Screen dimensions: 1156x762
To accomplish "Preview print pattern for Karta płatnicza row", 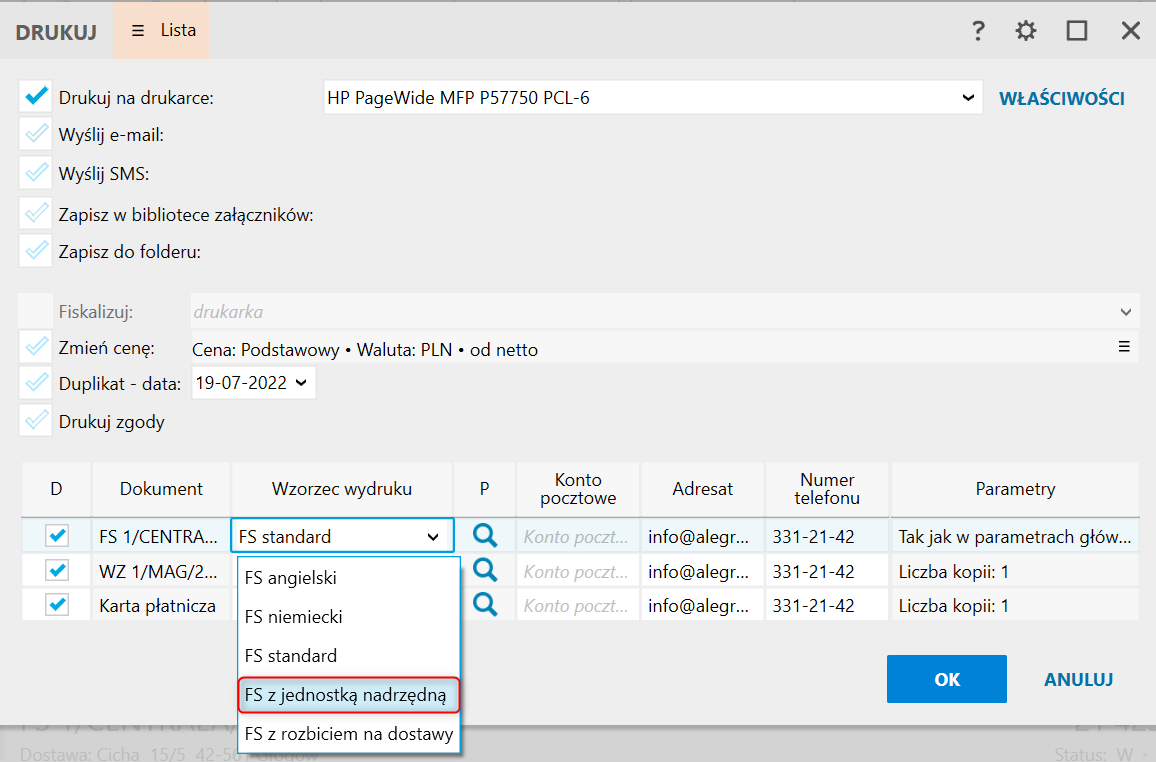I will click(x=484, y=605).
